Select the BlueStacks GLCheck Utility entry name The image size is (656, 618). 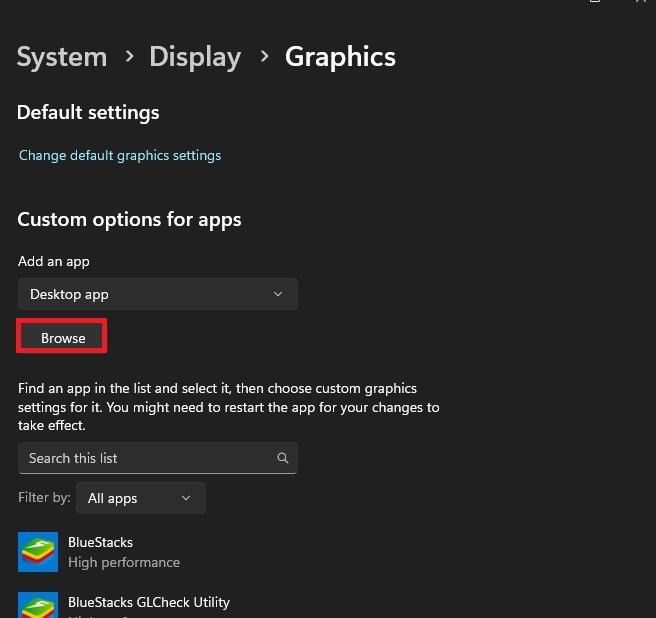[x=149, y=602]
